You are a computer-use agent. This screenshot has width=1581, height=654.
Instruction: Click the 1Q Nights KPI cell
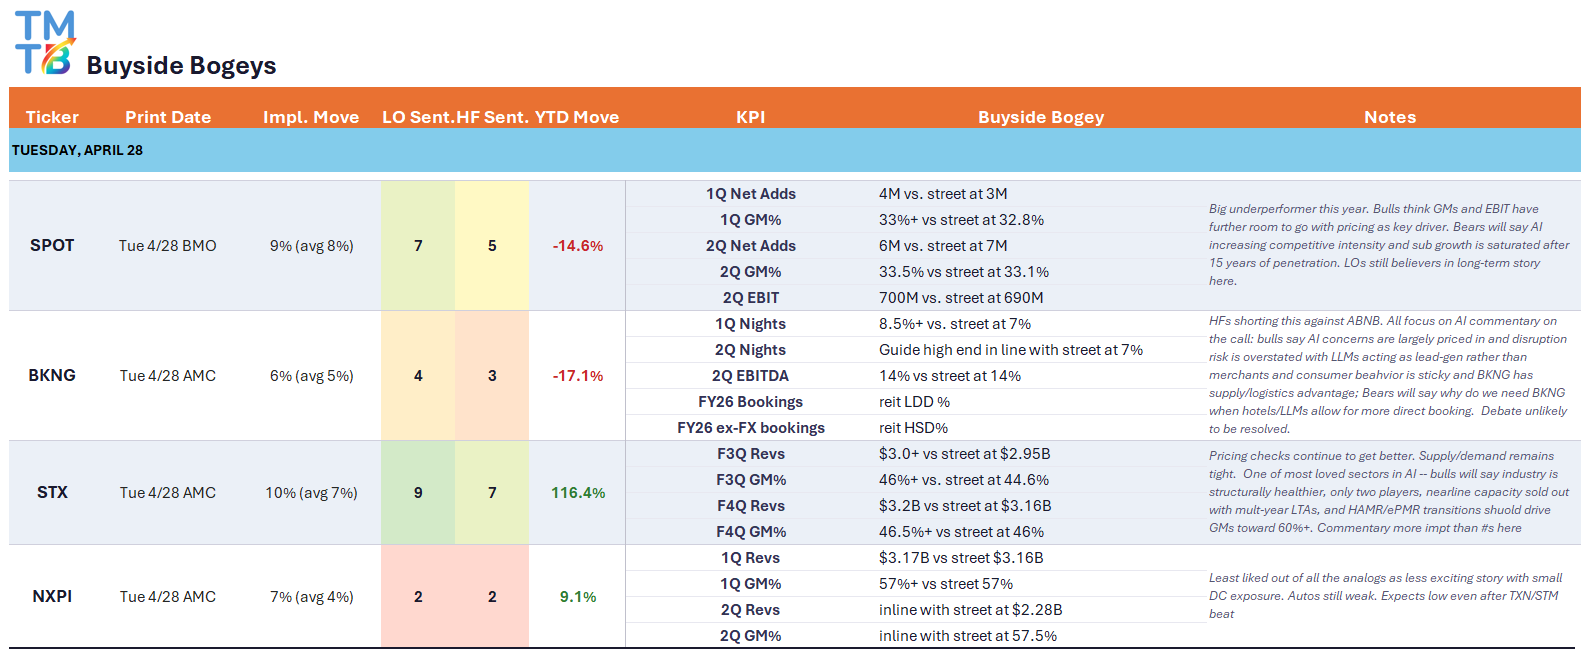pos(751,323)
